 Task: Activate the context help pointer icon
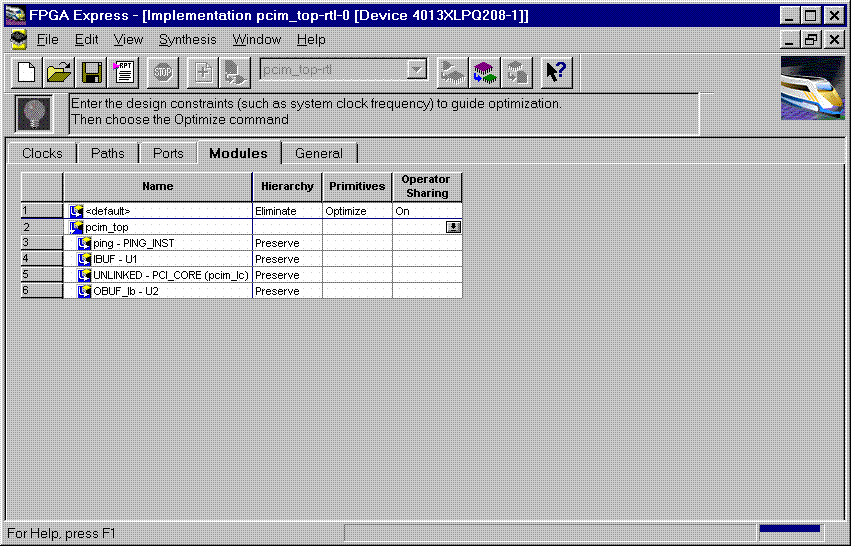coord(555,72)
